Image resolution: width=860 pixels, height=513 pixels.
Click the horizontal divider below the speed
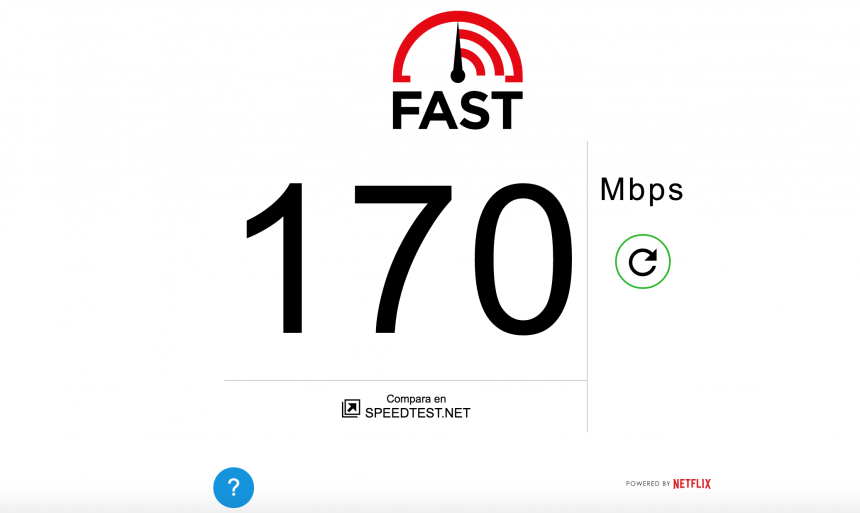pos(405,380)
